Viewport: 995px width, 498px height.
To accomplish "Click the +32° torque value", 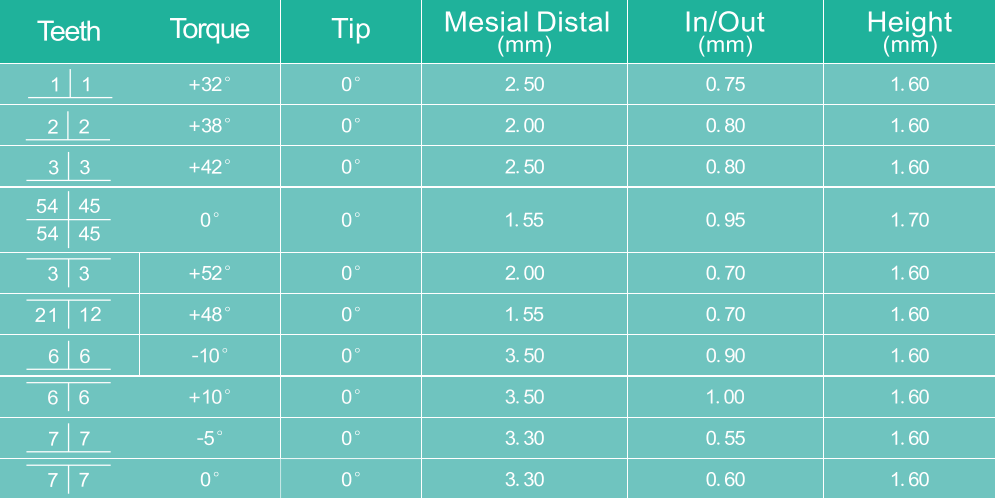I will (x=209, y=84).
